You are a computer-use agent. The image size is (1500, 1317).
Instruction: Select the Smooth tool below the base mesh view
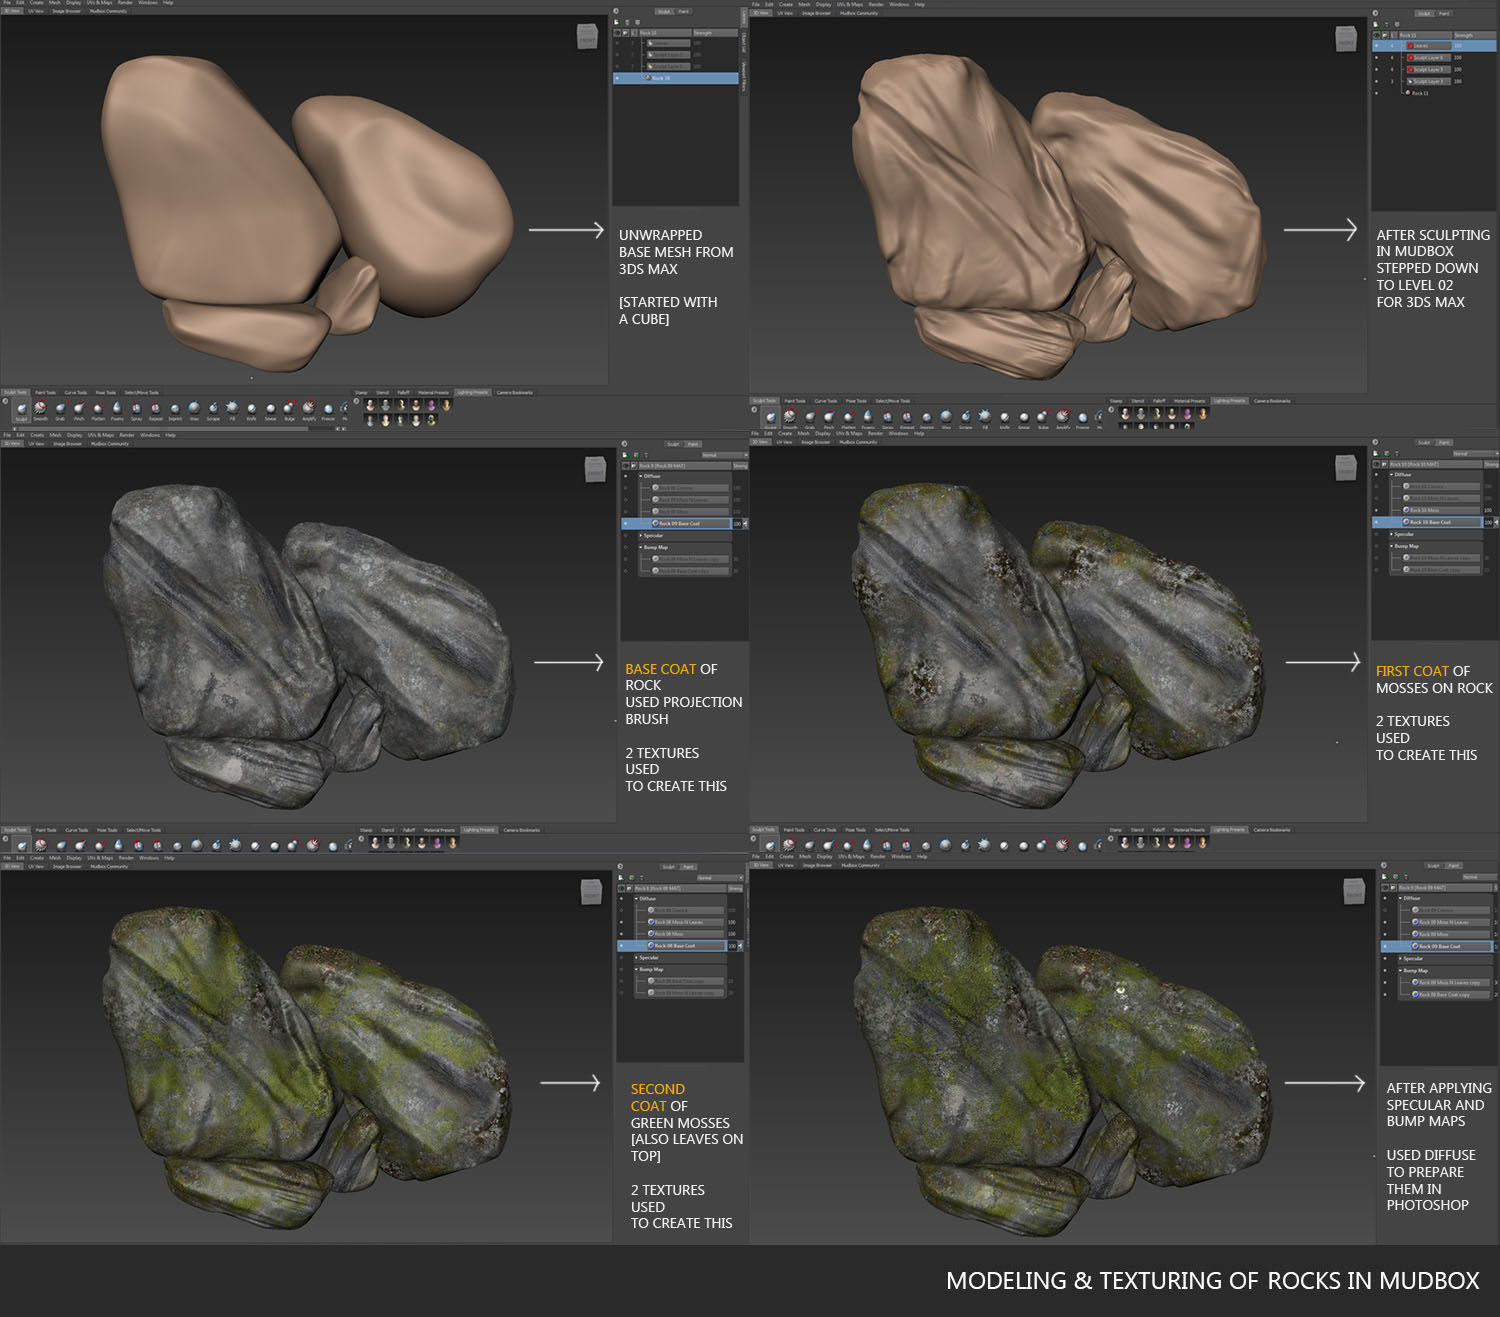pyautogui.click(x=41, y=408)
